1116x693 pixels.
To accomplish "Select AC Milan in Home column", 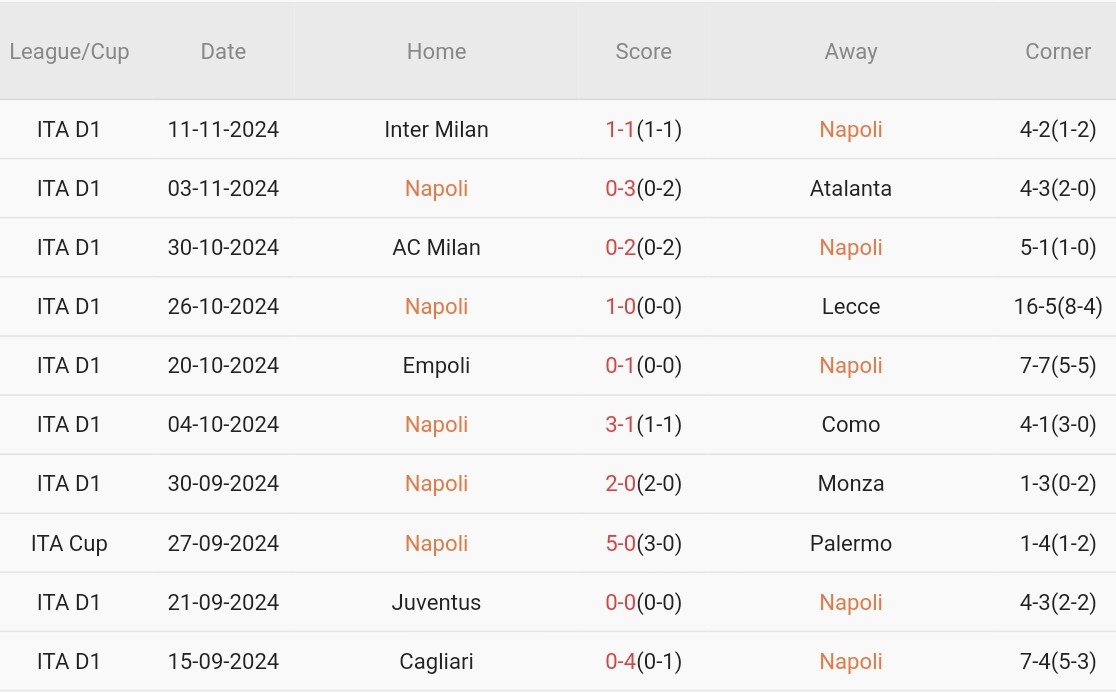I will pyautogui.click(x=436, y=248).
